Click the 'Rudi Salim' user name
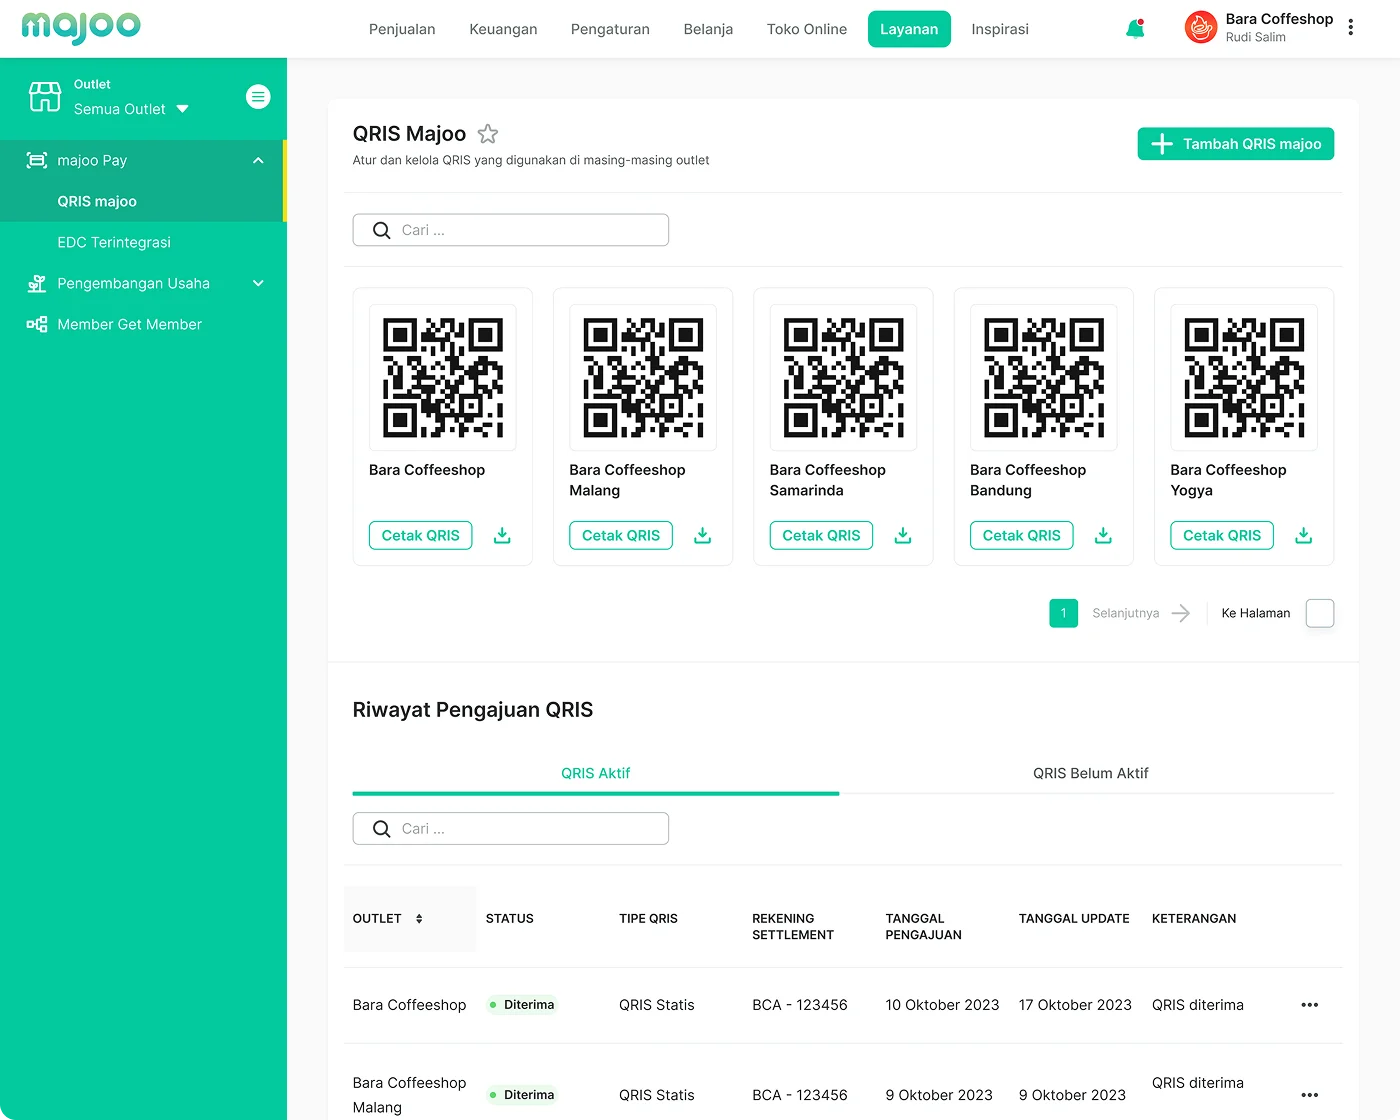 coord(1256,37)
